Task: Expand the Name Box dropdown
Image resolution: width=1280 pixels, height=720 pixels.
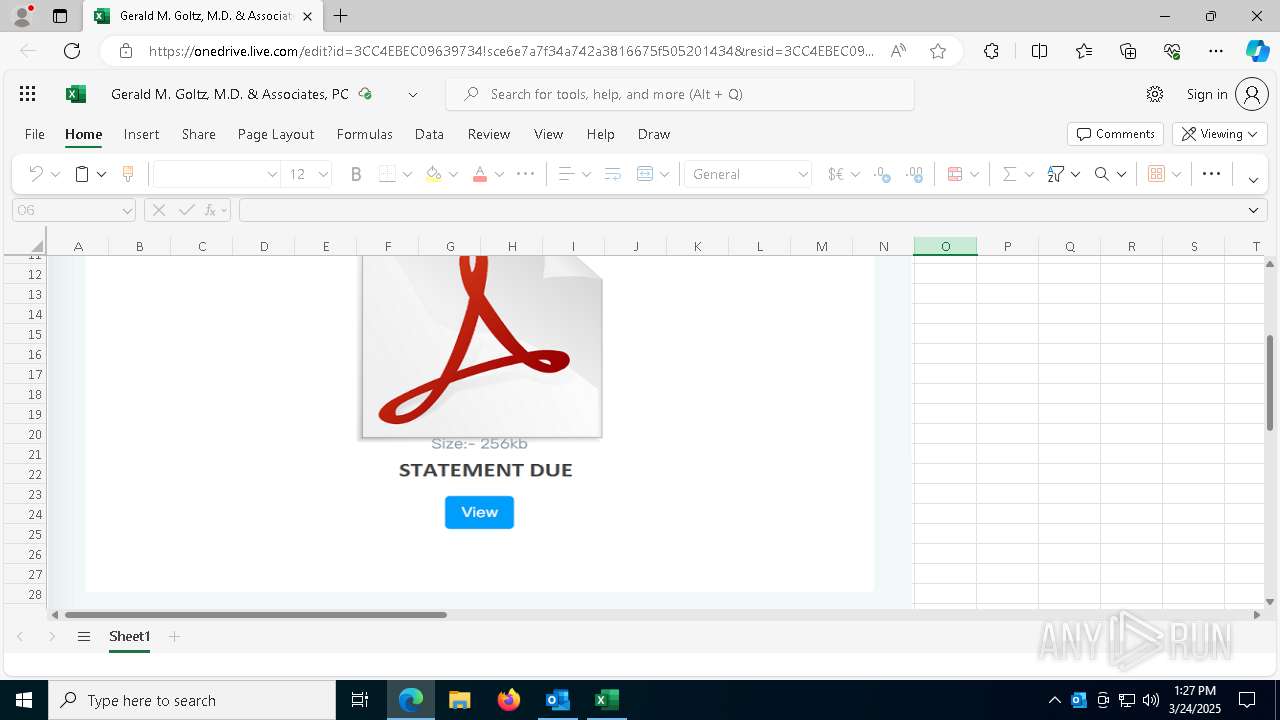Action: [x=127, y=210]
